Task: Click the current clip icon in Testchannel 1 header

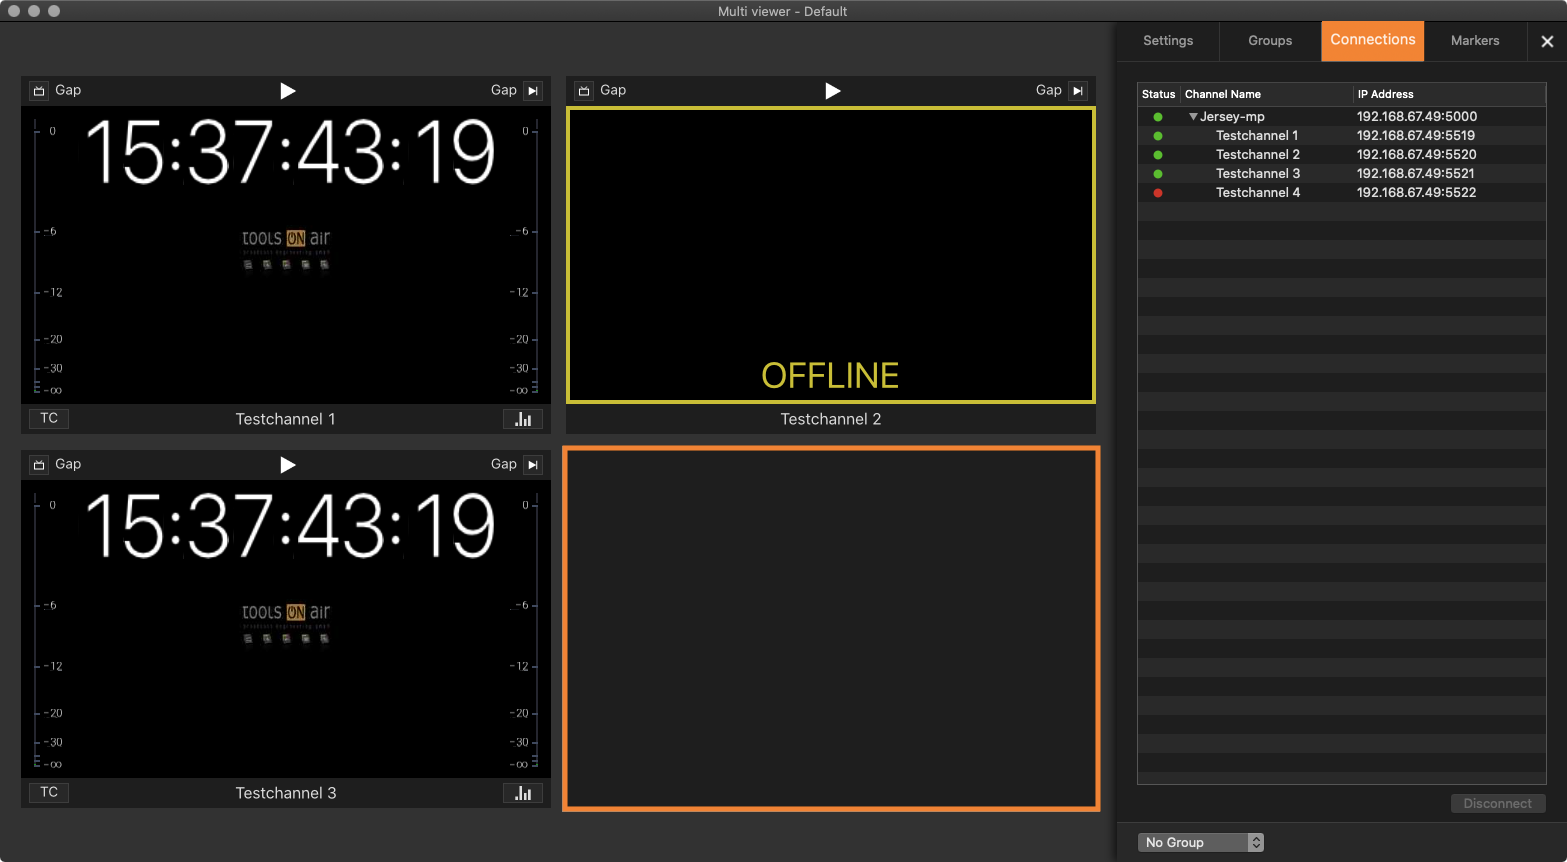Action: click(x=39, y=91)
